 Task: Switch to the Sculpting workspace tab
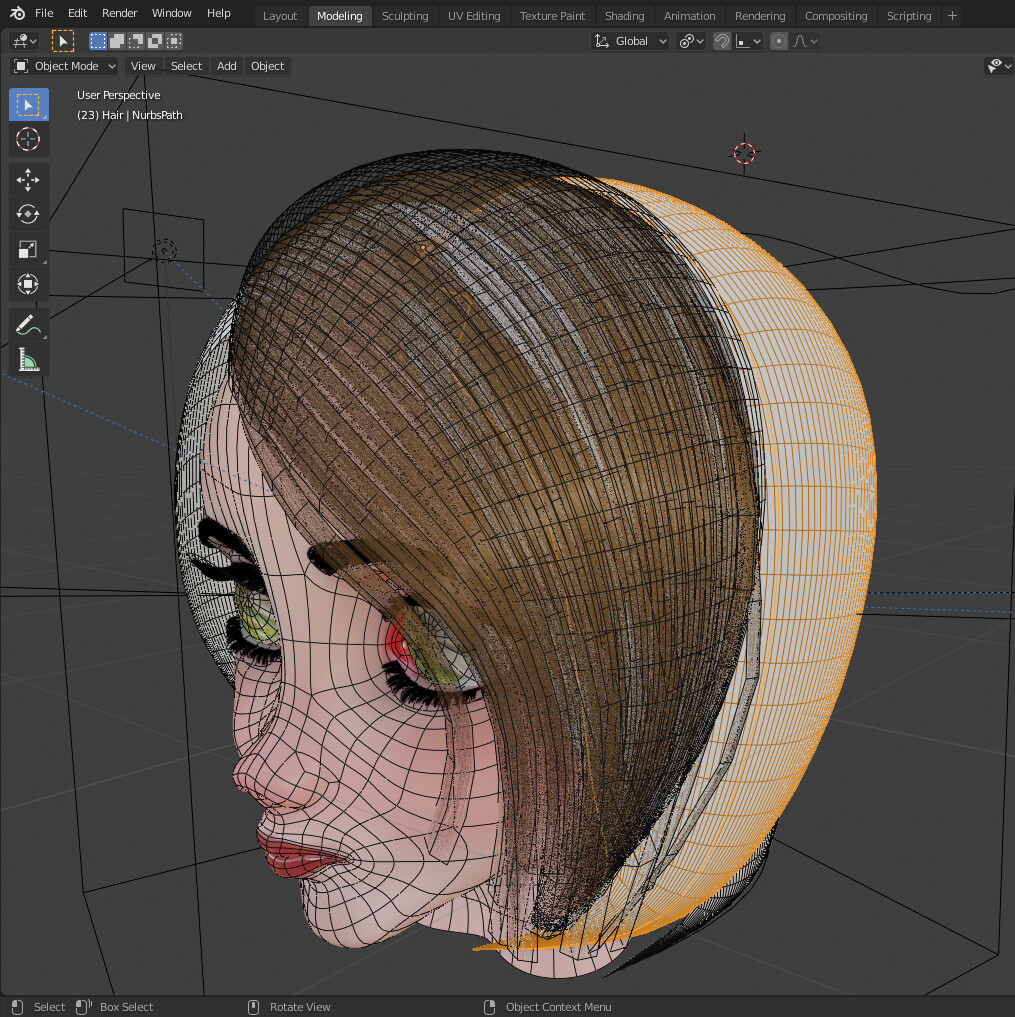[405, 16]
